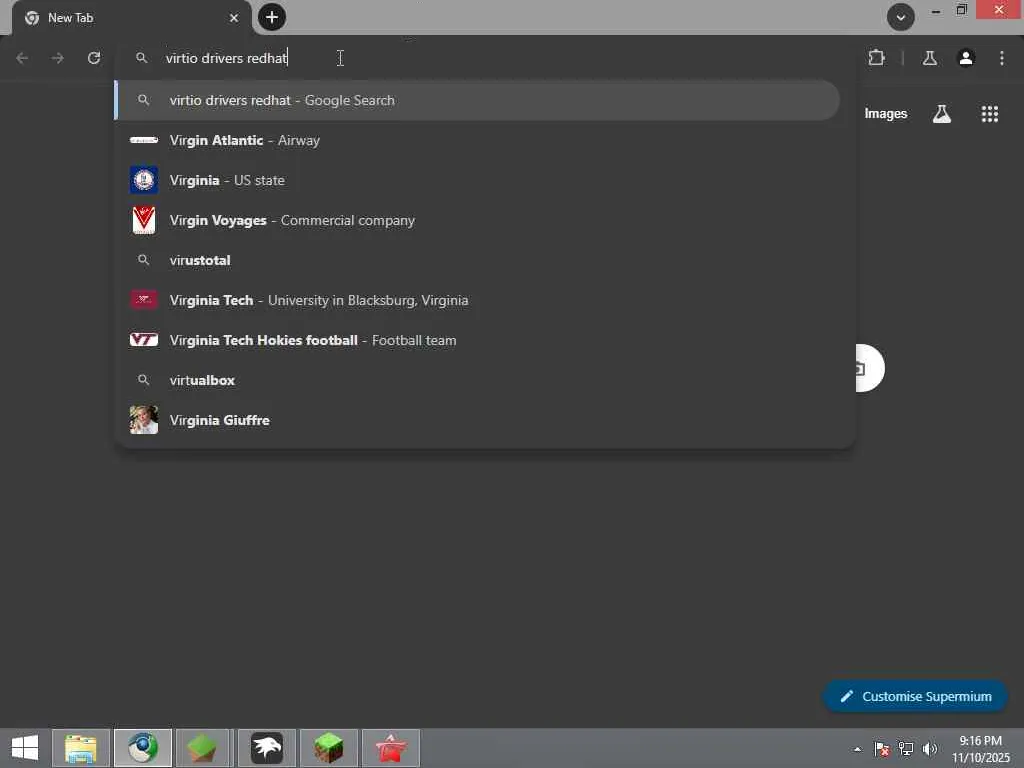Click the Virginia Giuffre photo thumbnail
The width and height of the screenshot is (1024, 768).
(144, 420)
